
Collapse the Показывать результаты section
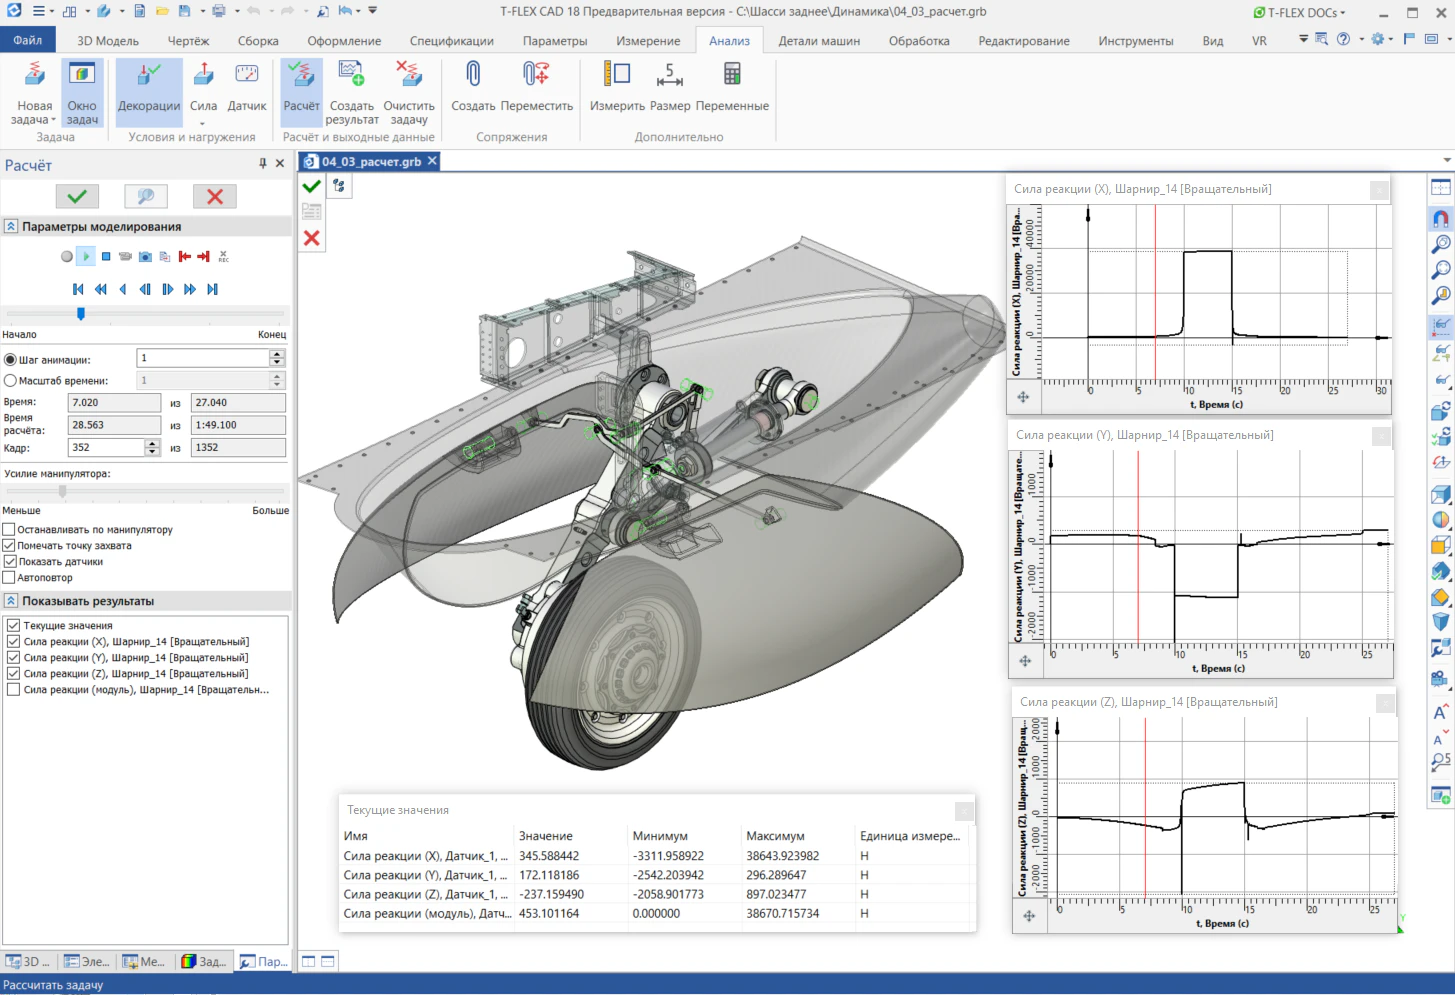point(11,601)
